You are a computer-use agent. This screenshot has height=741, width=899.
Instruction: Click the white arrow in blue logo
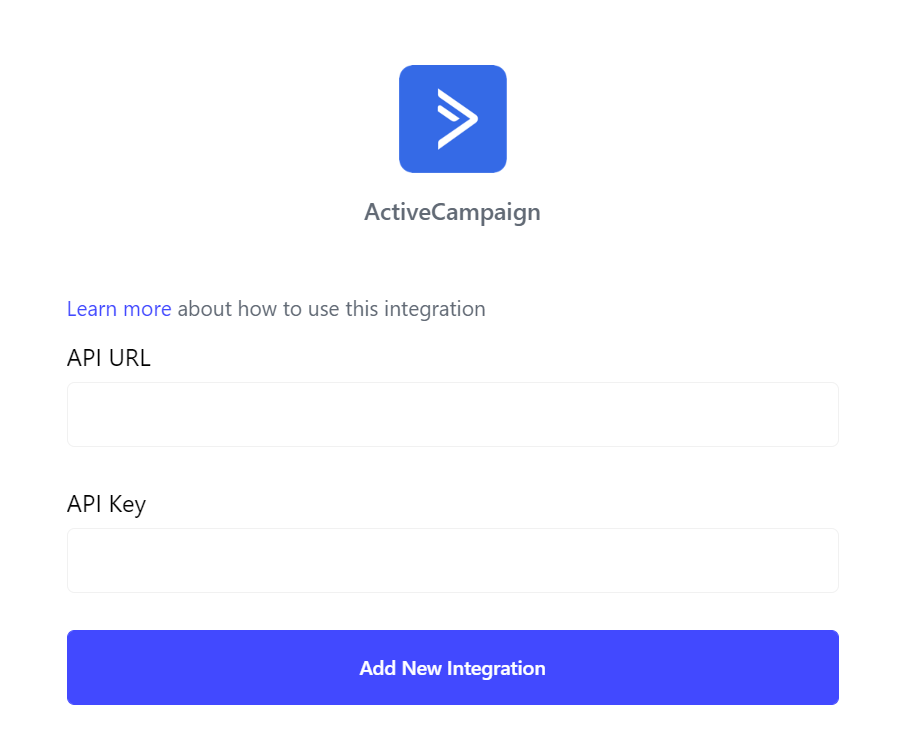pyautogui.click(x=457, y=119)
